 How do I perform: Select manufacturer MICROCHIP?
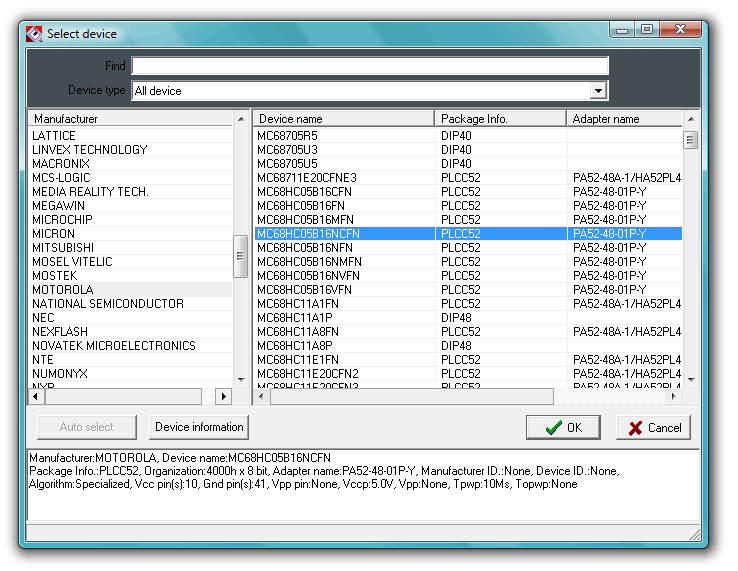(x=130, y=219)
